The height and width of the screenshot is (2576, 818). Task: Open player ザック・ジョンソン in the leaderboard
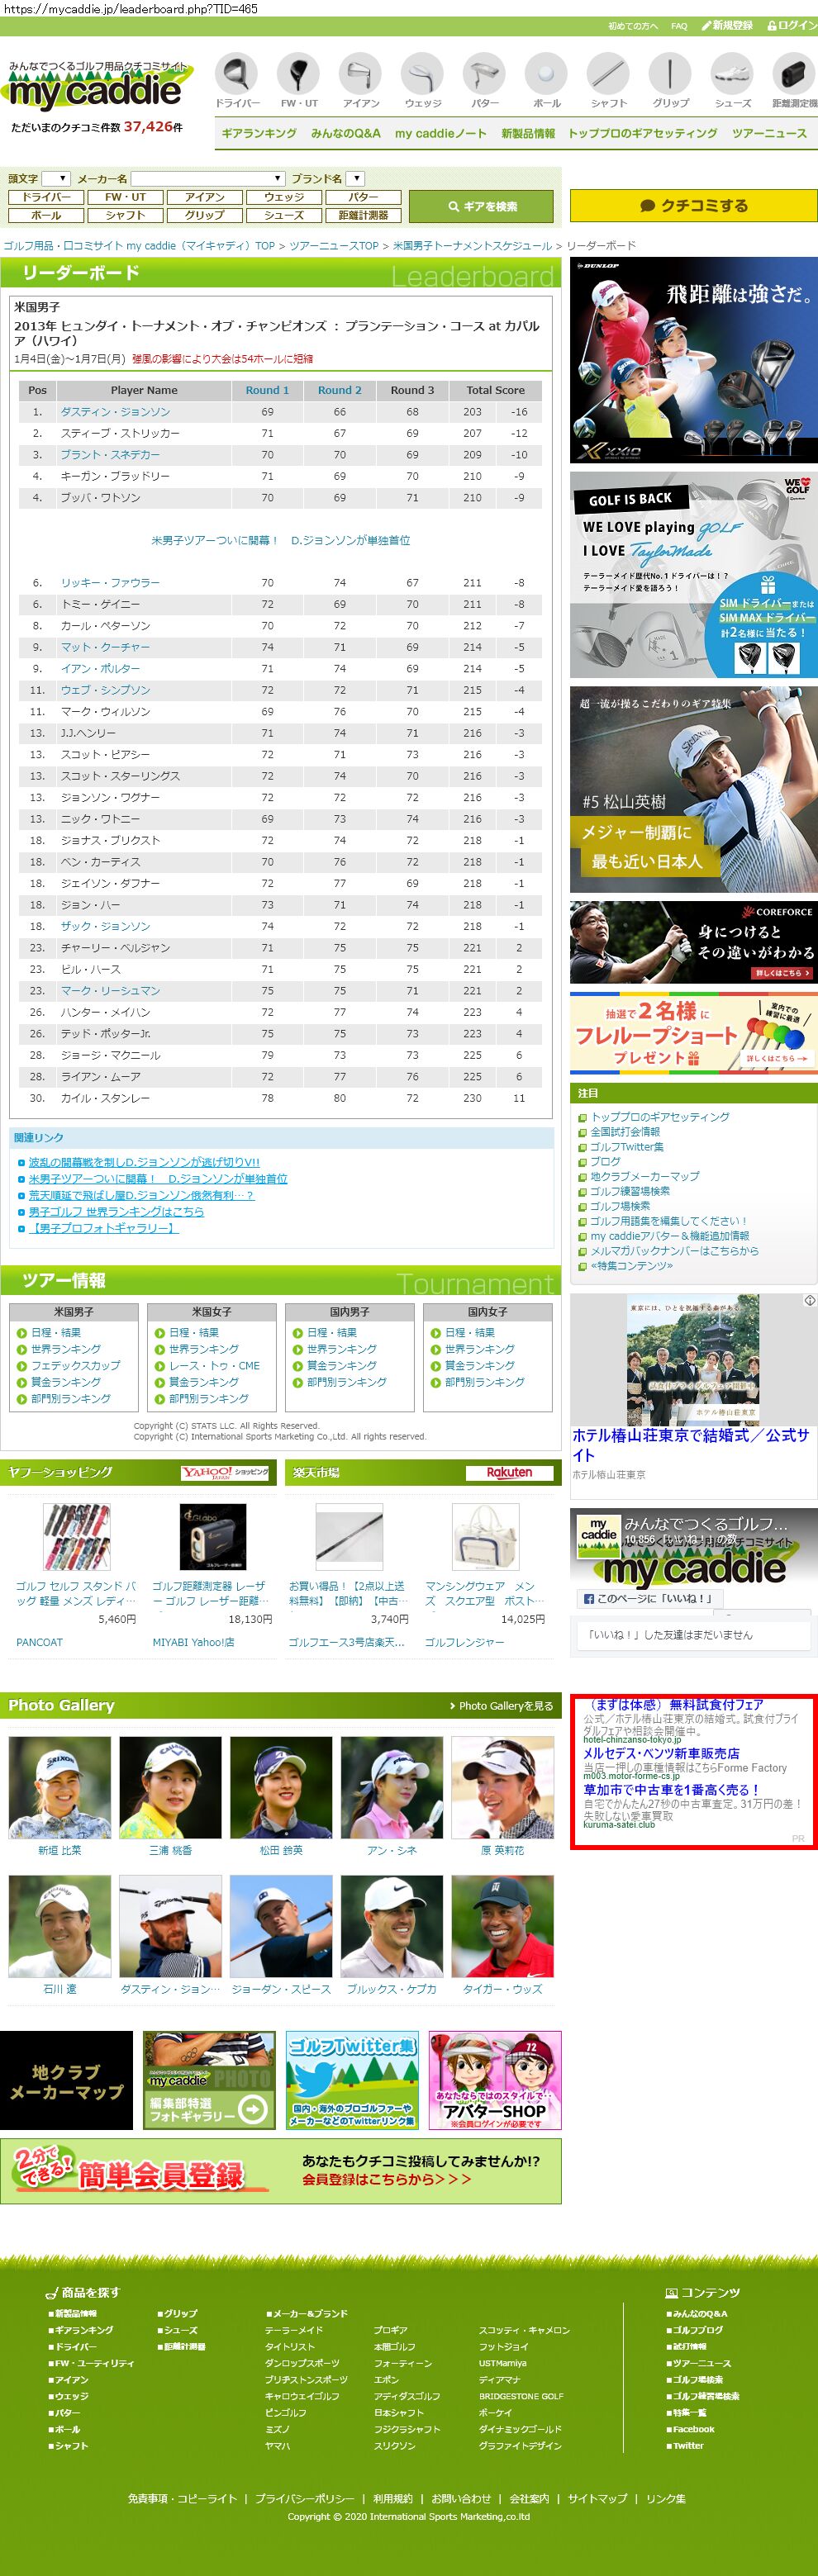(x=105, y=927)
